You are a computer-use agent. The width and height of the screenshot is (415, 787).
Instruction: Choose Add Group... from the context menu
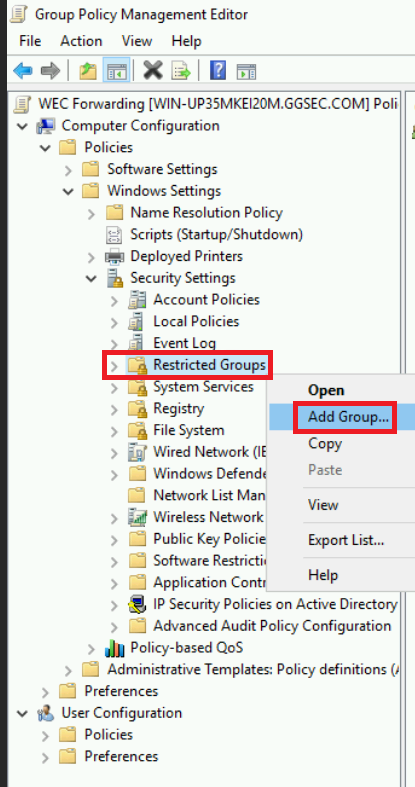(342, 417)
